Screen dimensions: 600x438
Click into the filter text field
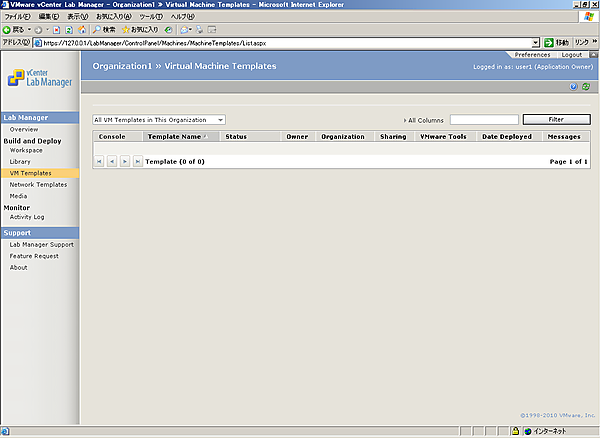(x=484, y=119)
